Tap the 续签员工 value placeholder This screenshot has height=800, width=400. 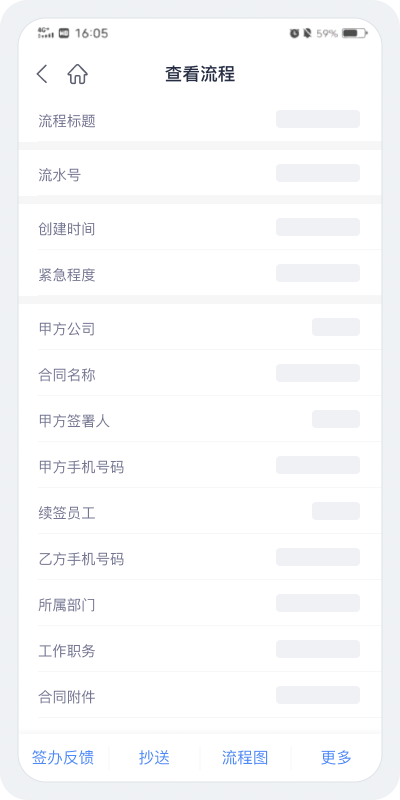click(336, 511)
